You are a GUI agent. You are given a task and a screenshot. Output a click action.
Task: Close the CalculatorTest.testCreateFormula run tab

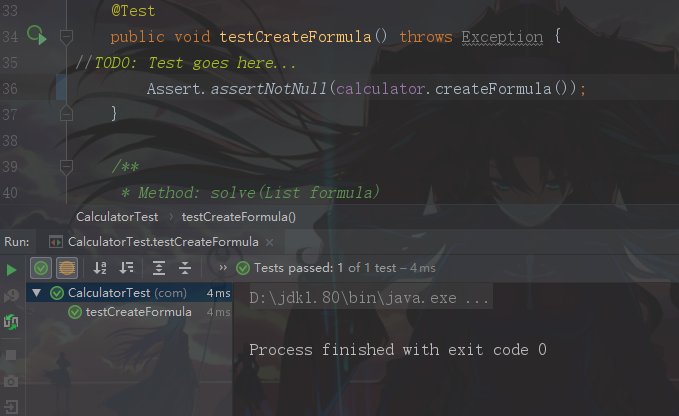[270, 242]
